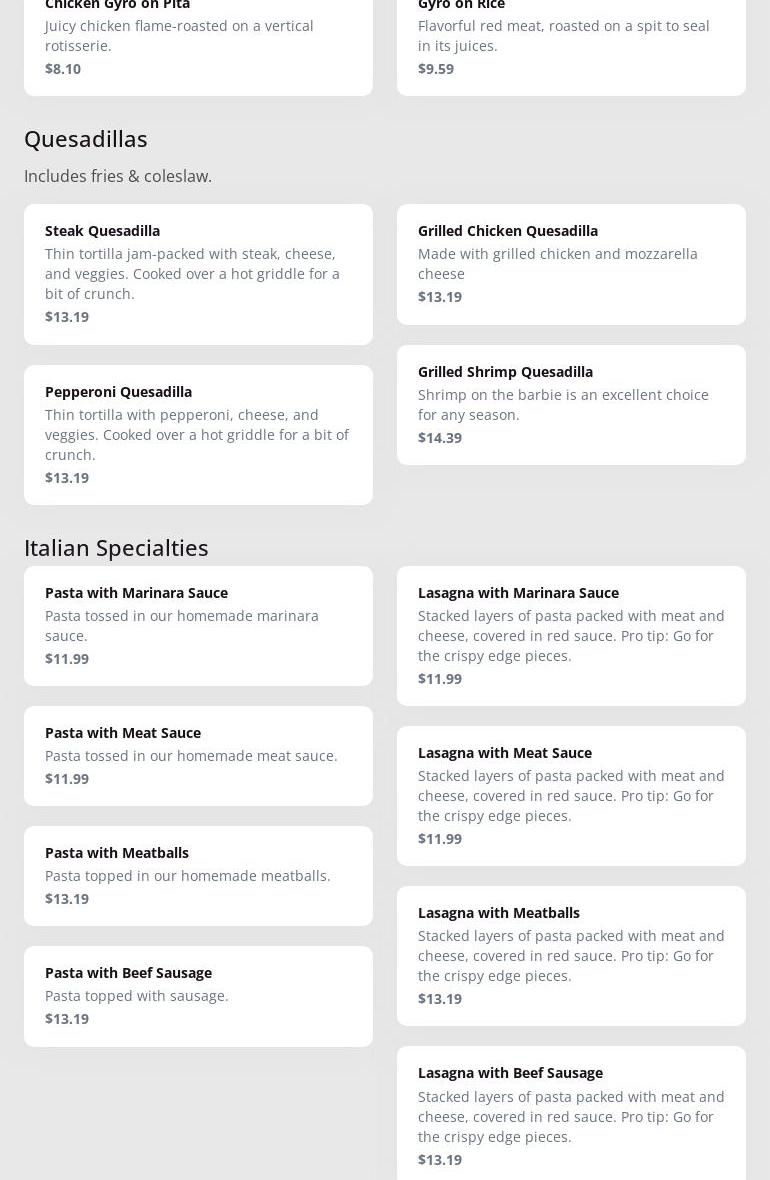Open the Gyro on Rice item
The height and width of the screenshot is (1180, 770).
(571, 40)
